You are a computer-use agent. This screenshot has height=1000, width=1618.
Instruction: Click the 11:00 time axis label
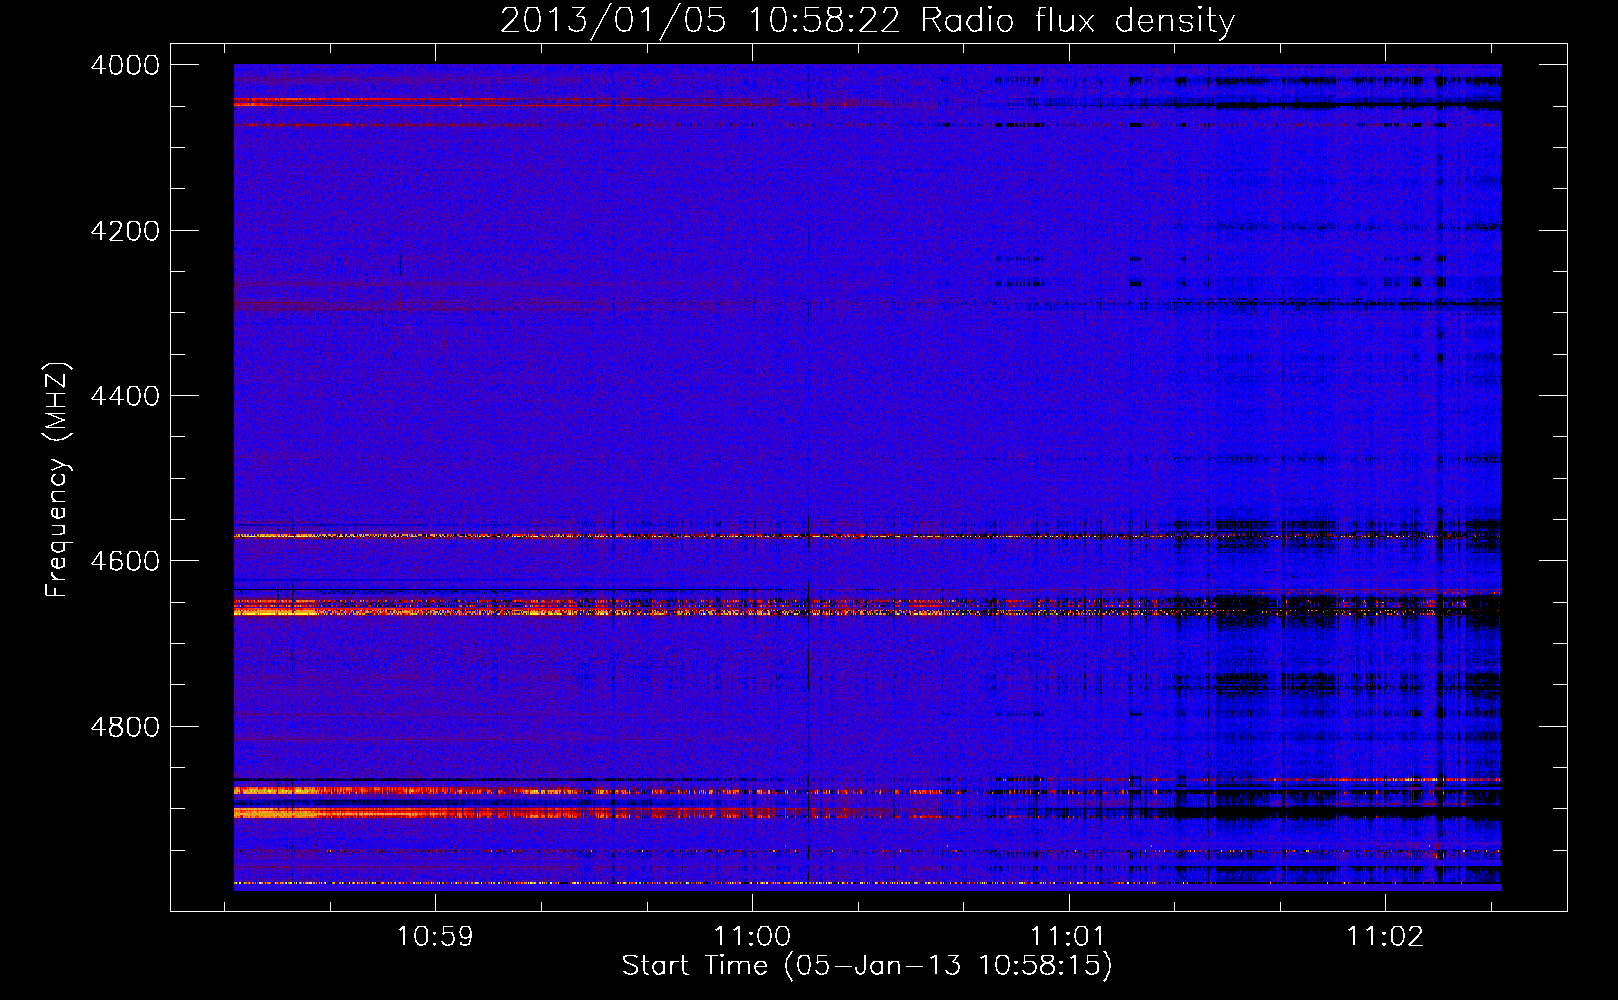click(751, 936)
